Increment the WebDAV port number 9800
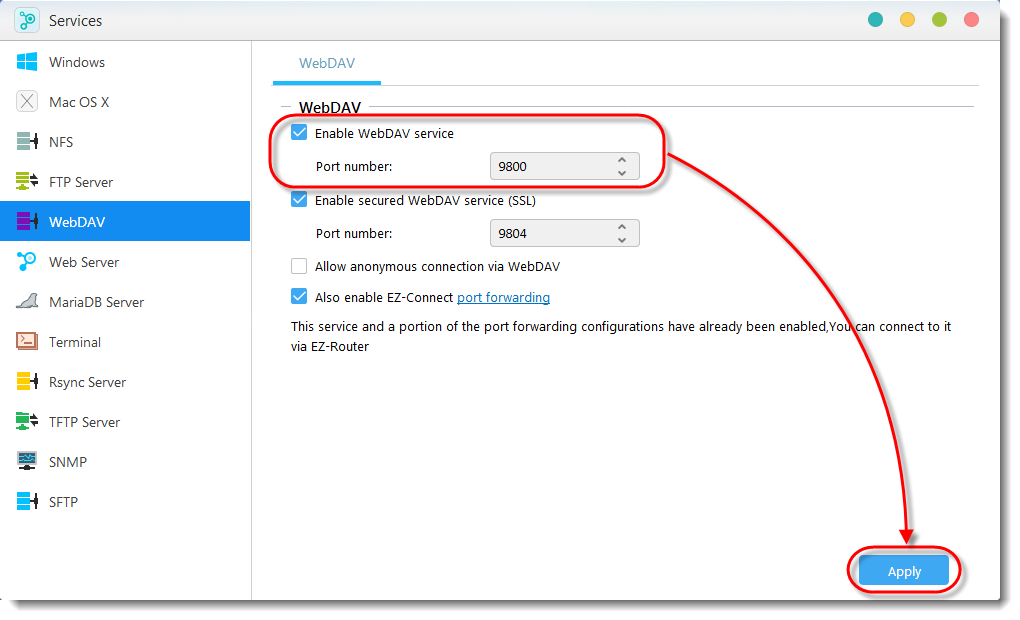Screen dimensions: 1020x620 pos(622,160)
